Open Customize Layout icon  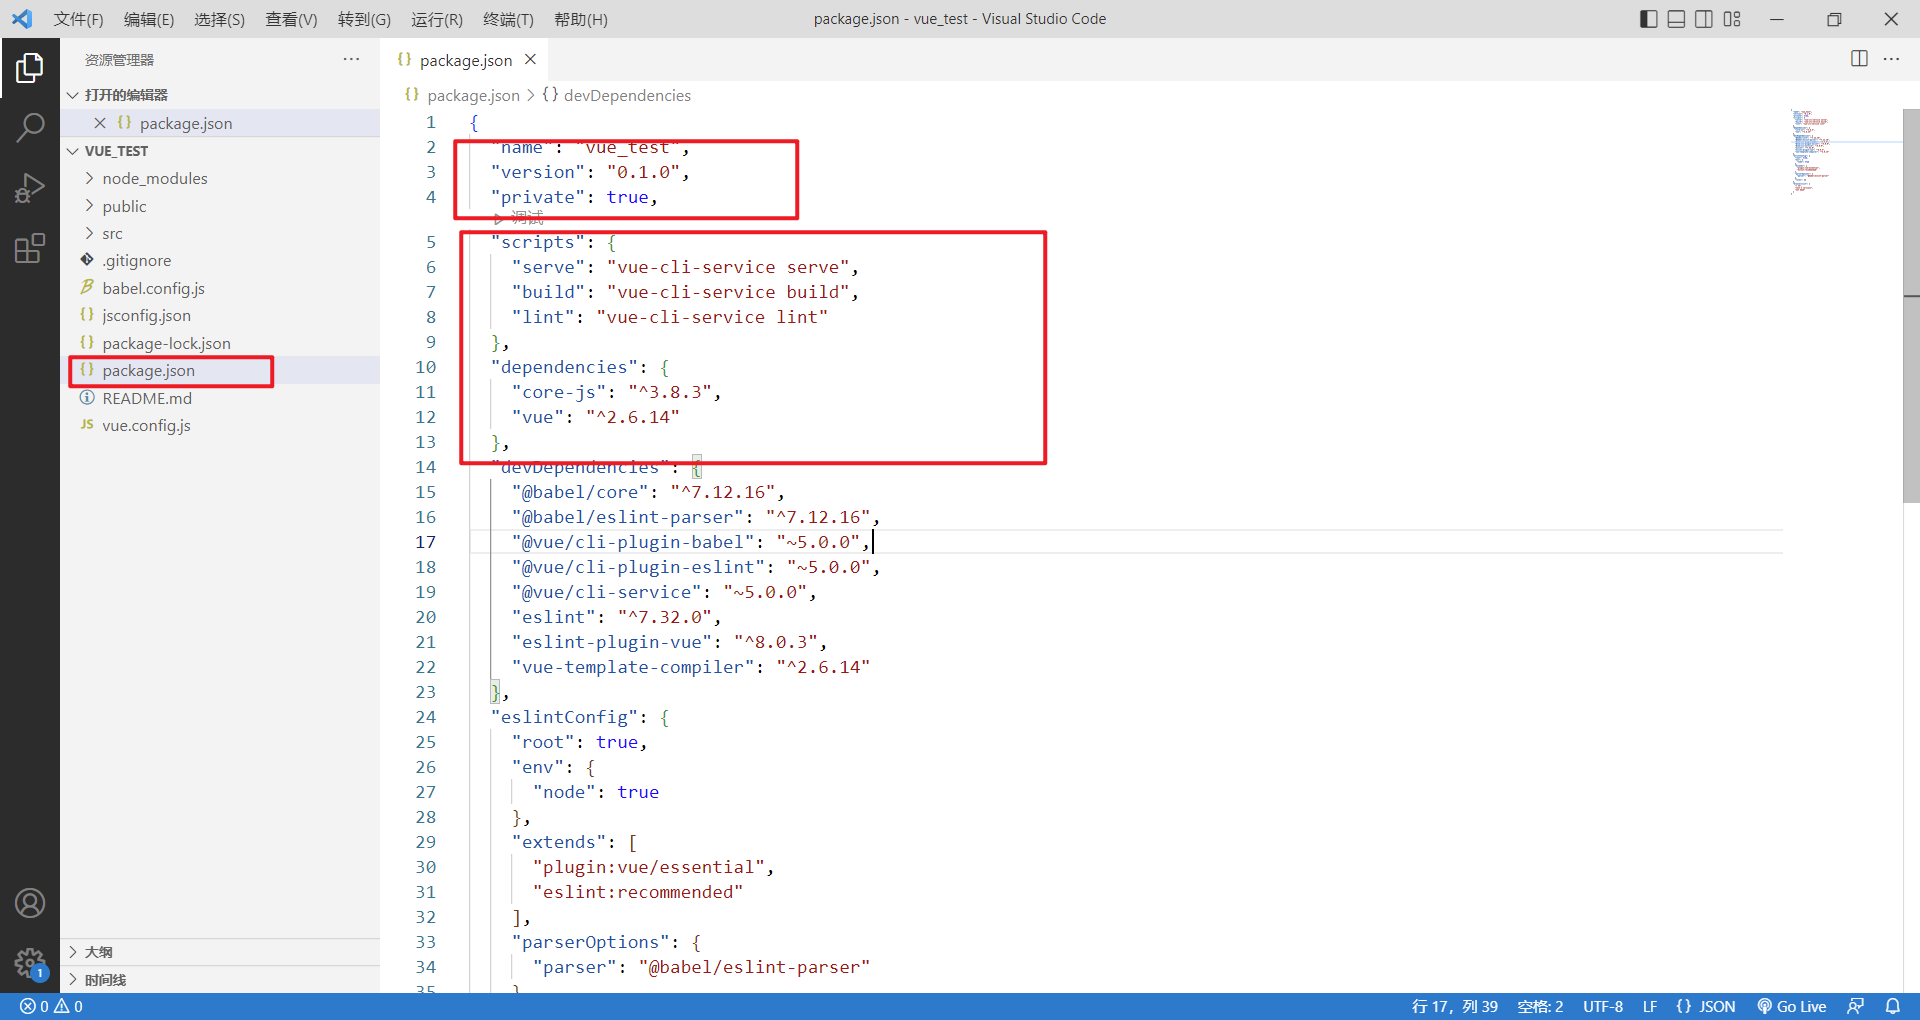(x=1732, y=19)
